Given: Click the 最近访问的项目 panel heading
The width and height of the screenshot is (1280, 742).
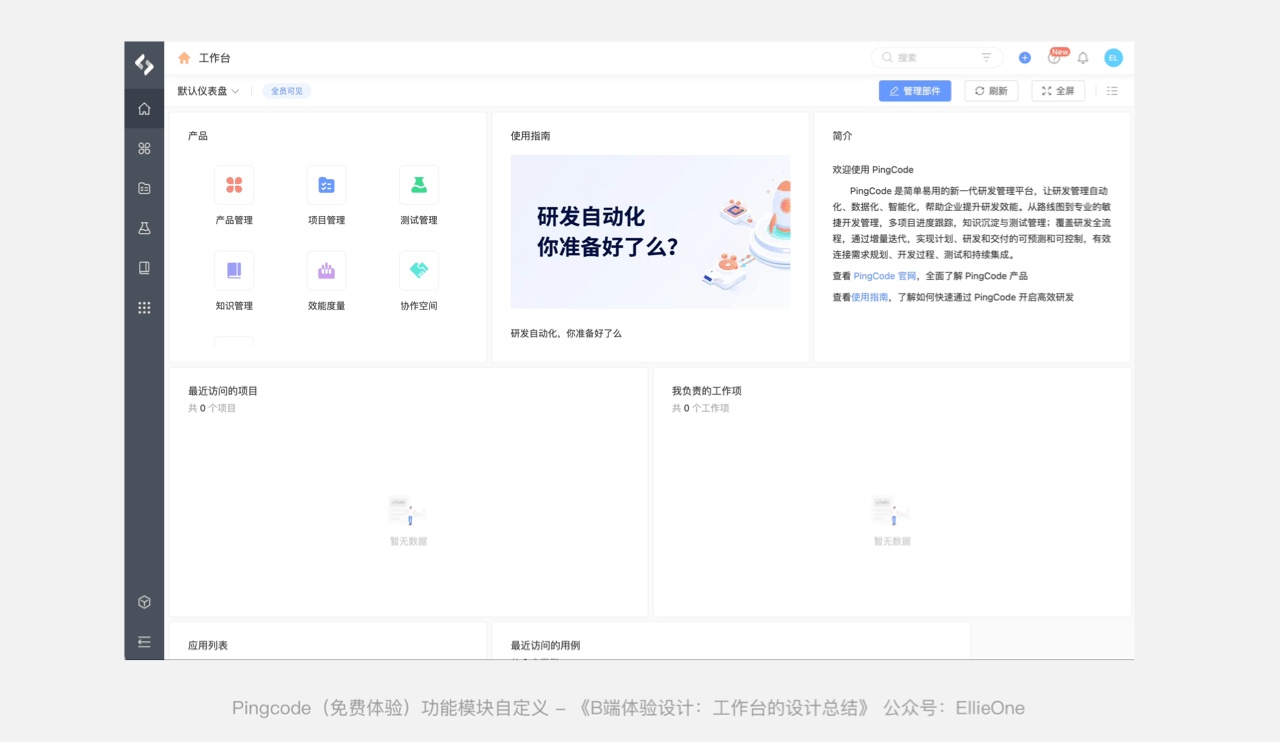Looking at the screenshot, I should pyautogui.click(x=223, y=391).
